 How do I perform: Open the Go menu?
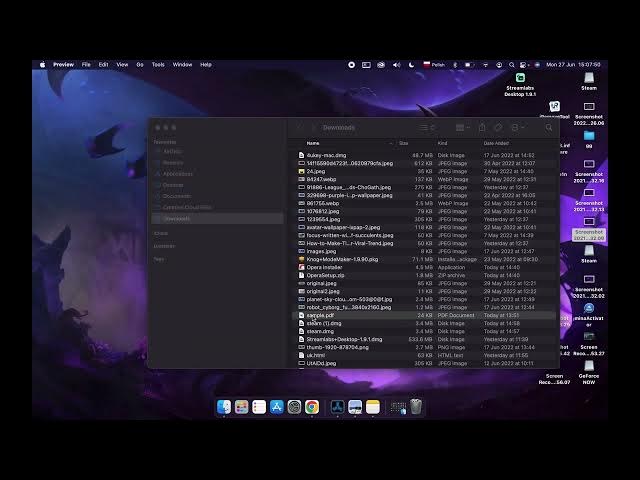tap(140, 64)
